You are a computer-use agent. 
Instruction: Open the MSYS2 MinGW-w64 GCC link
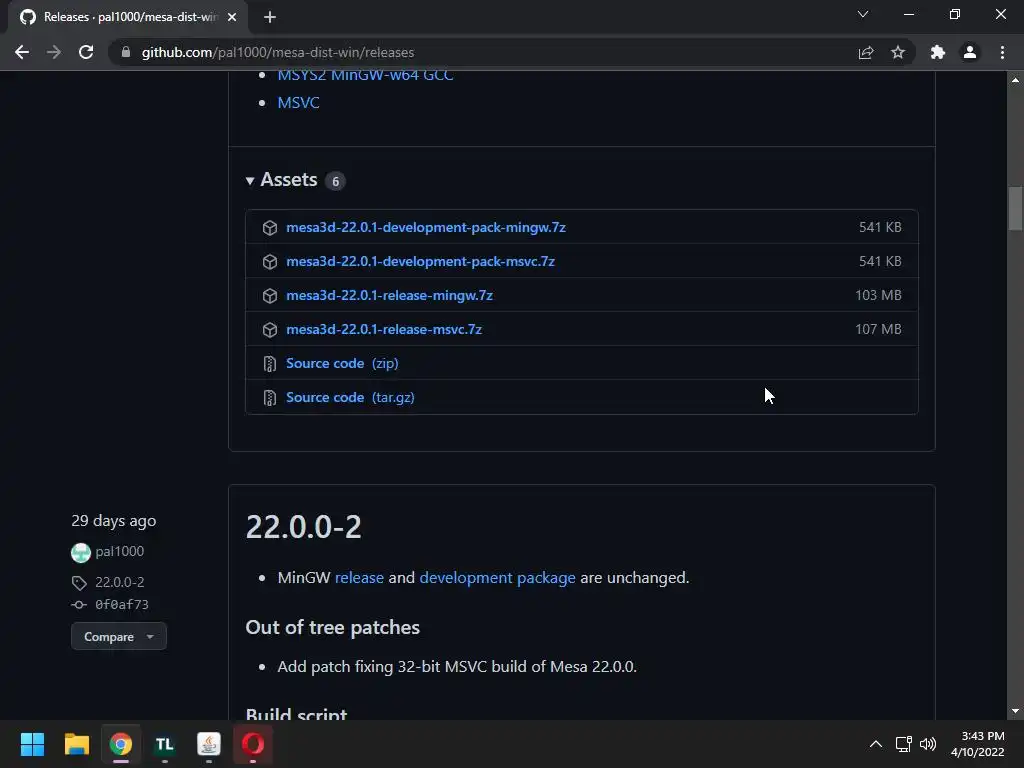(365, 74)
